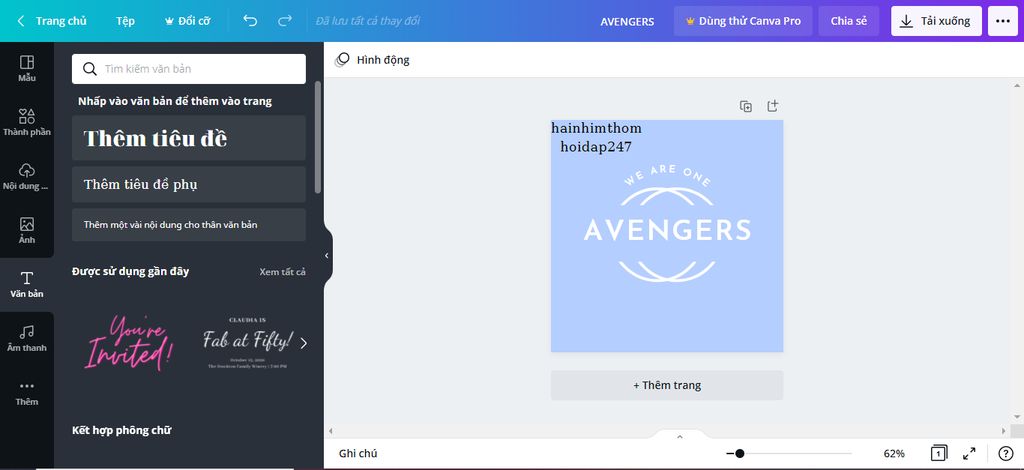Click Xem tất cả link
Viewport: 1024px width, 470px height.
282,272
